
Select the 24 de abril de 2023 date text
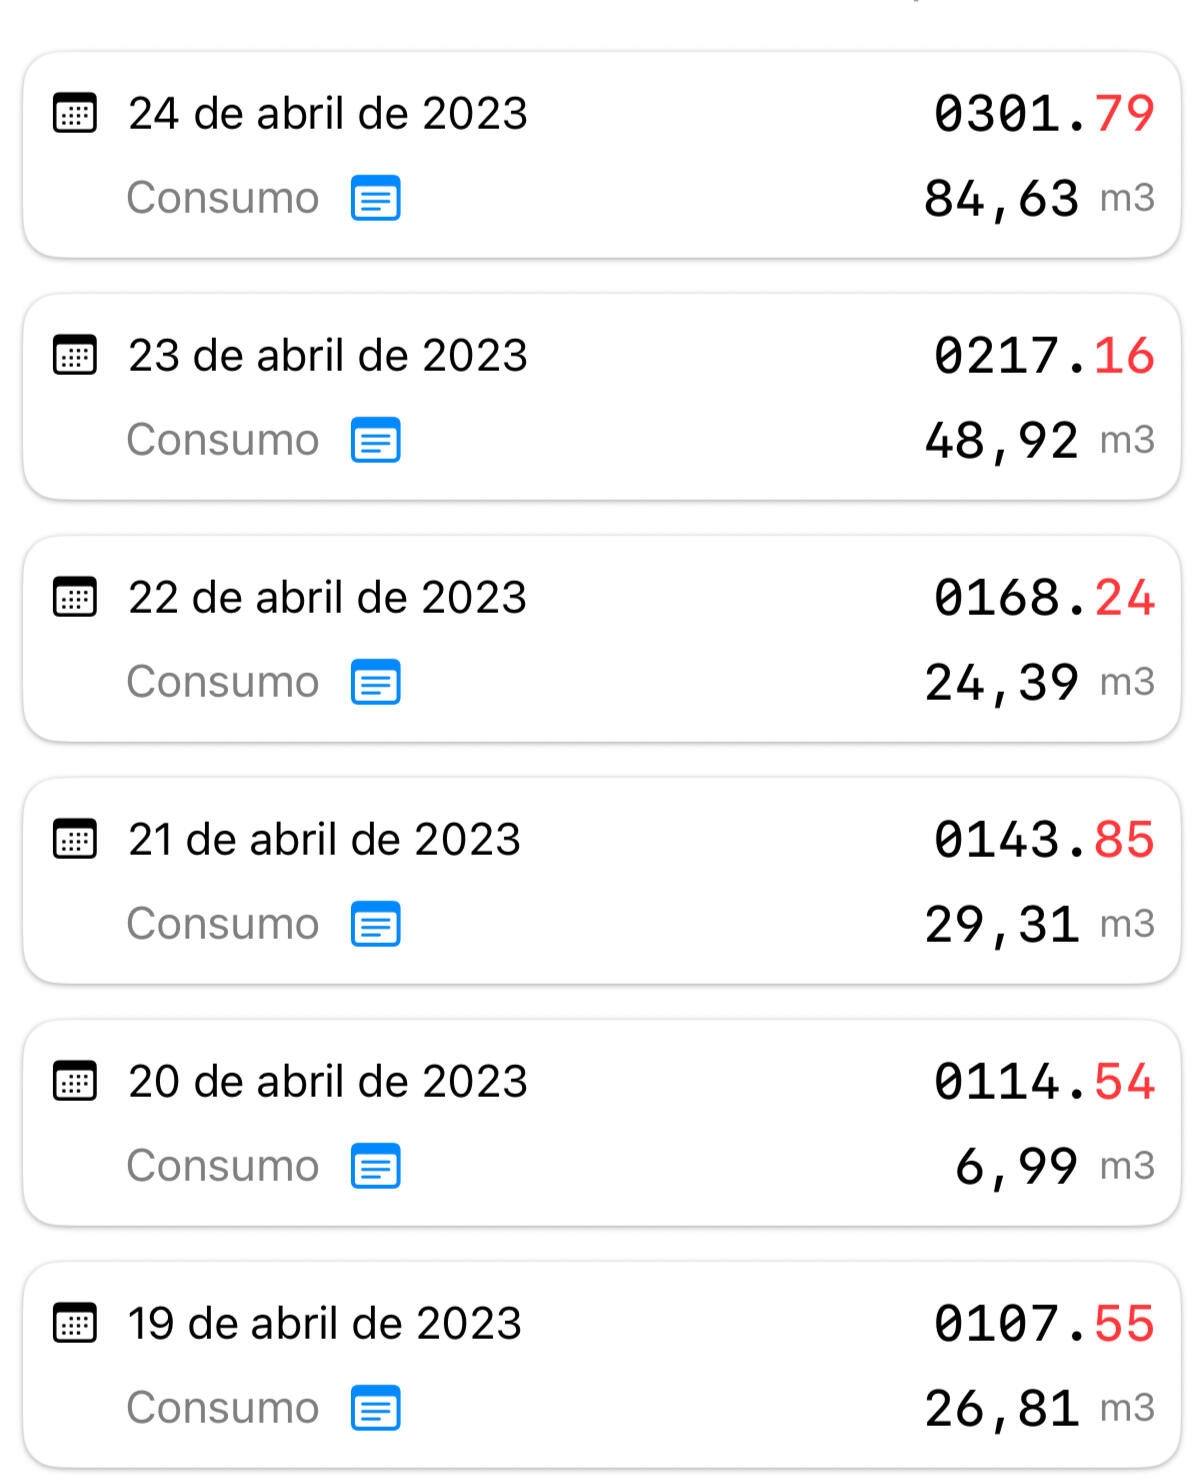click(x=327, y=113)
